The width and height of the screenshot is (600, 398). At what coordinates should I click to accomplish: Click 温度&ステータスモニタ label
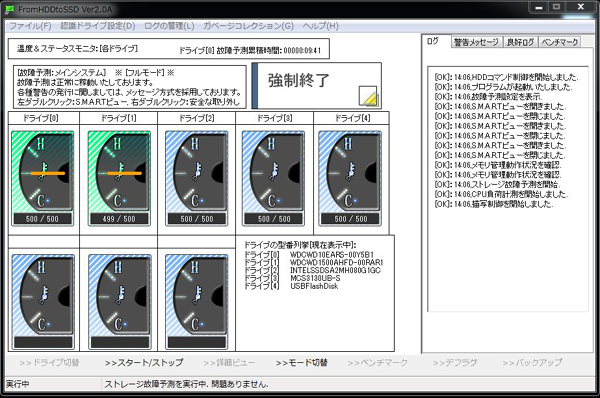(77, 49)
